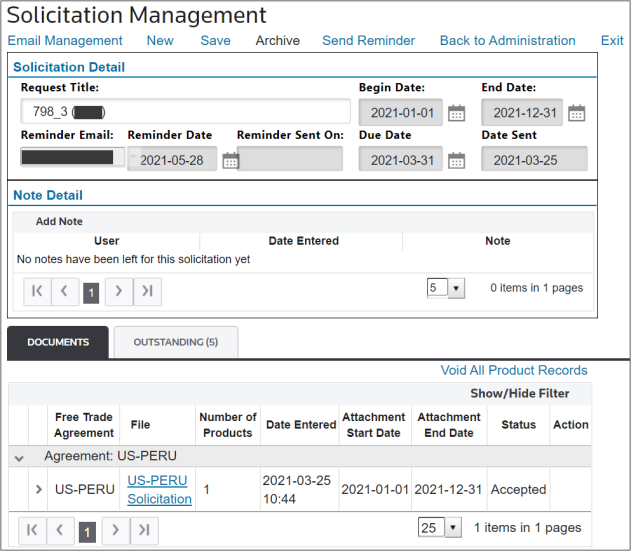
Task: Open notes page size dropdown showing 5
Action: click(x=456, y=288)
